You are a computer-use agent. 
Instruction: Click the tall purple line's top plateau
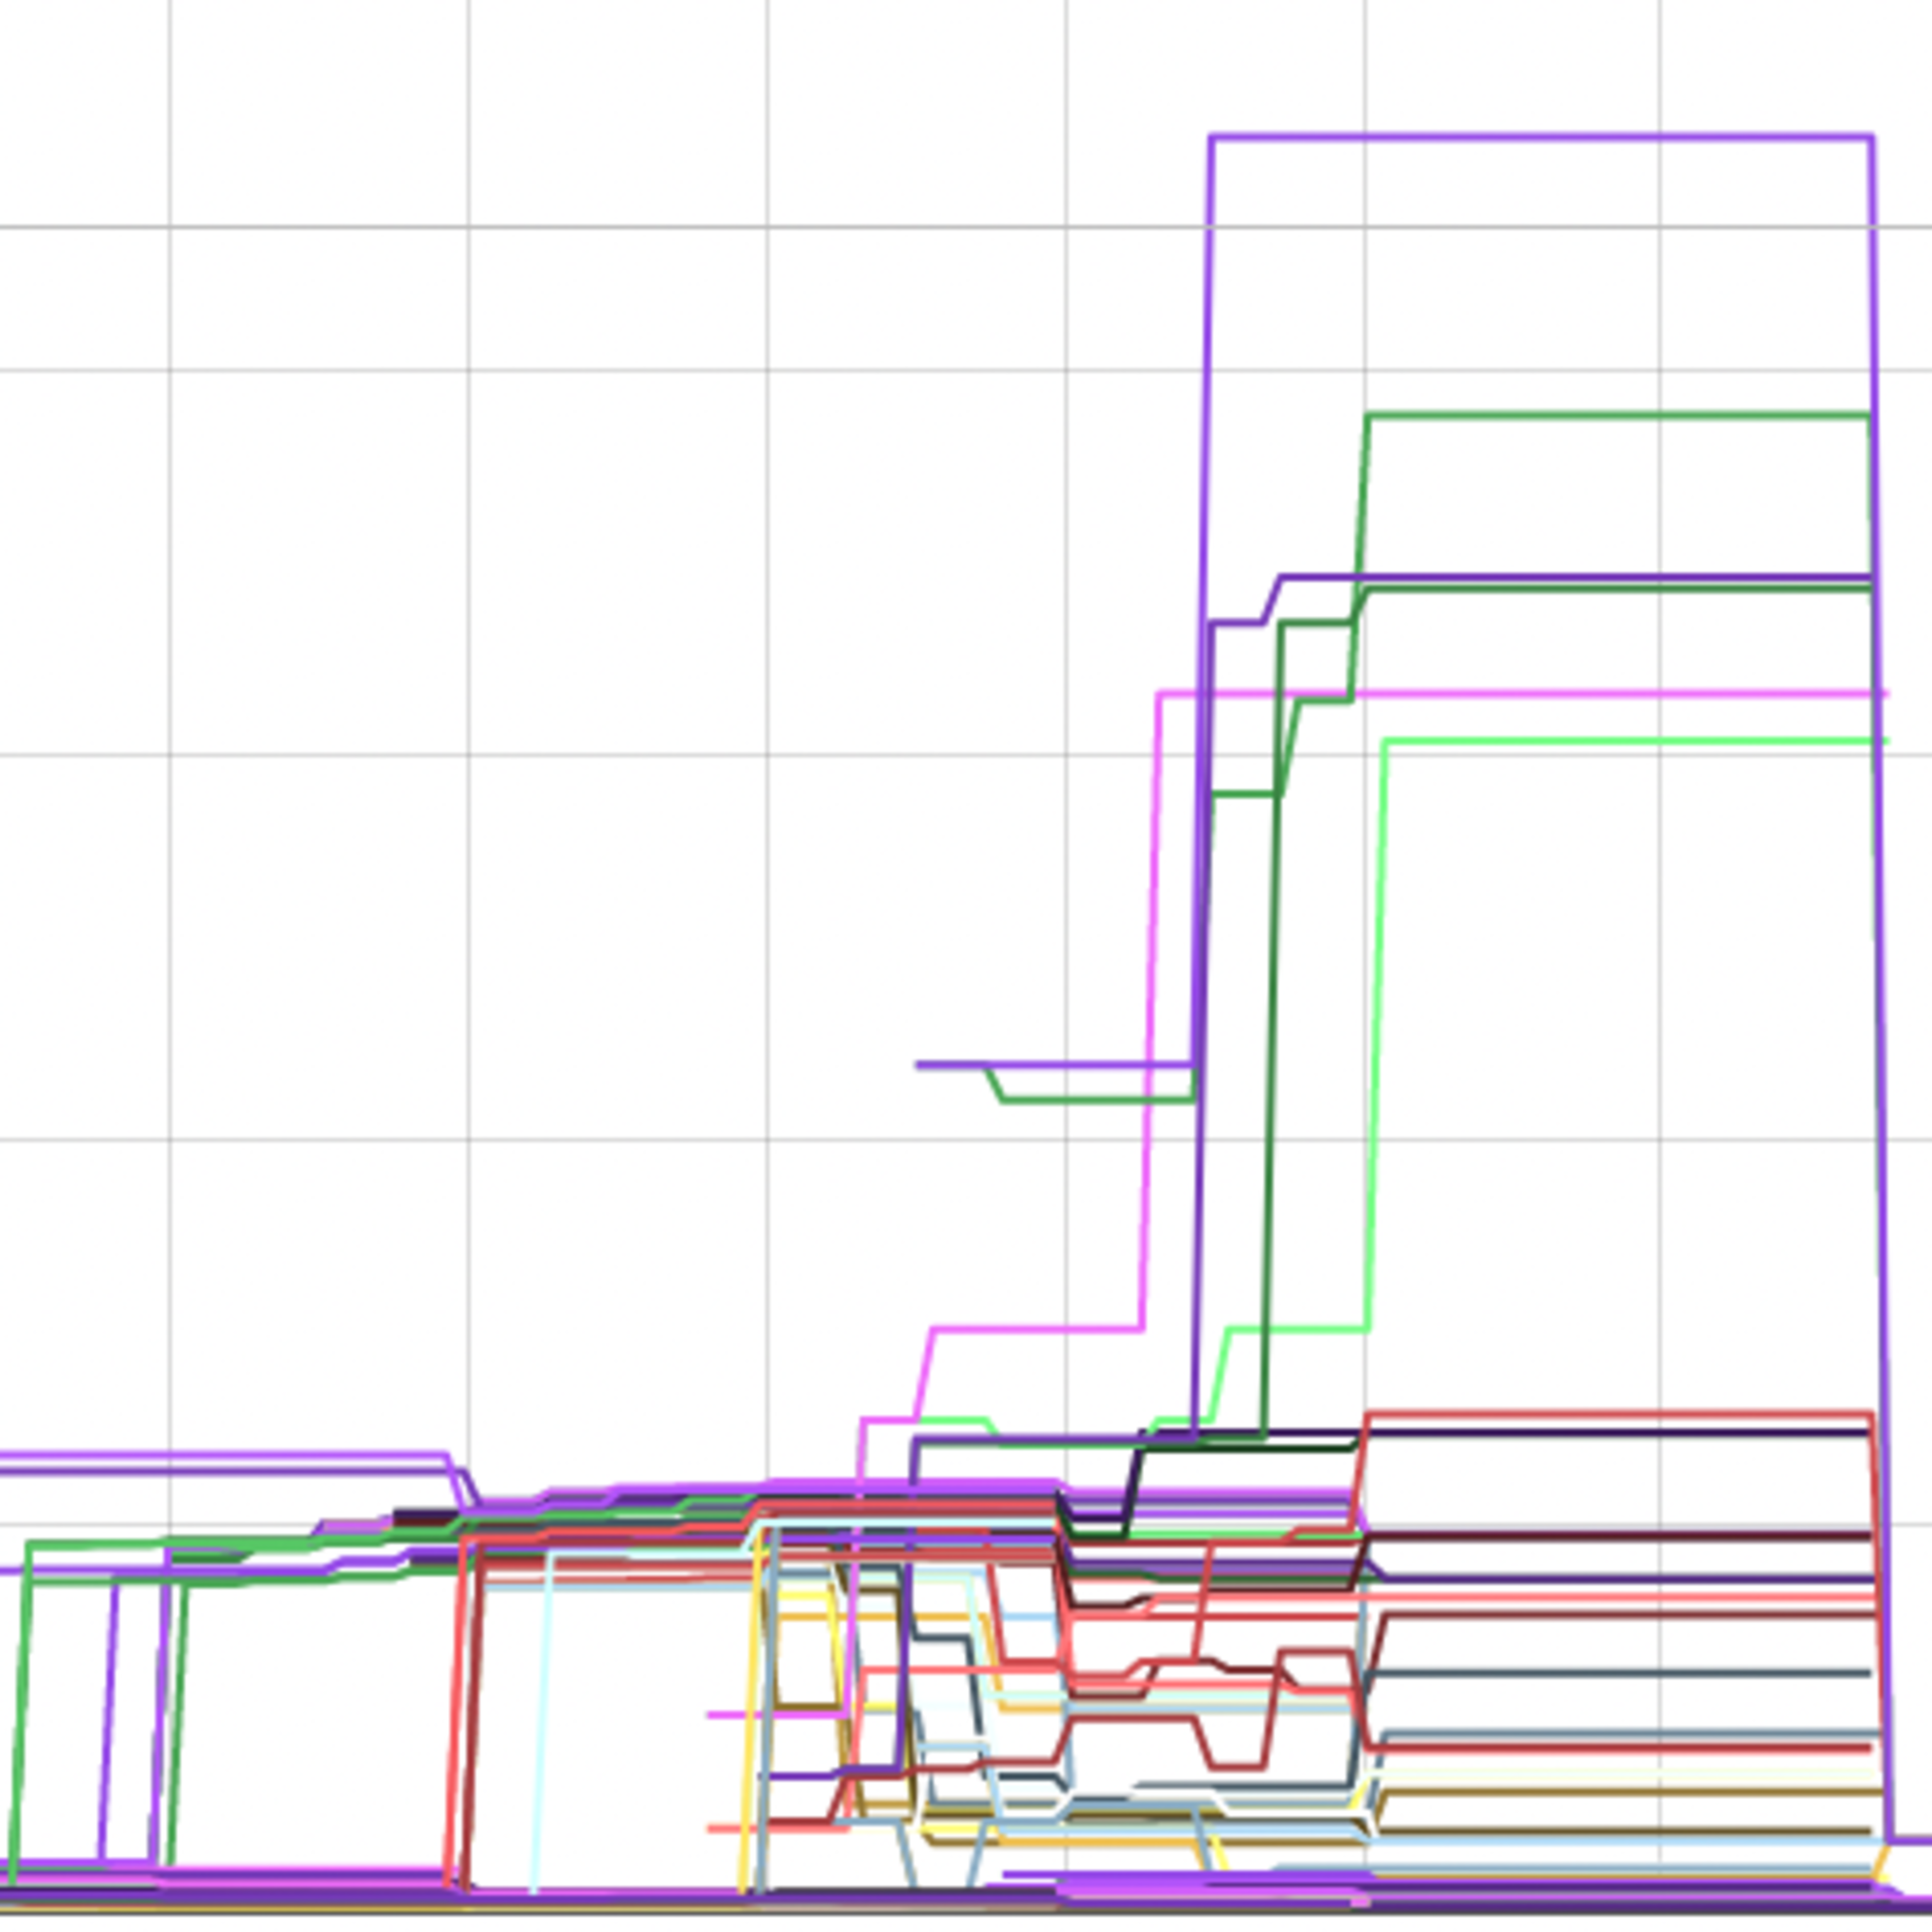[x=1540, y=137]
